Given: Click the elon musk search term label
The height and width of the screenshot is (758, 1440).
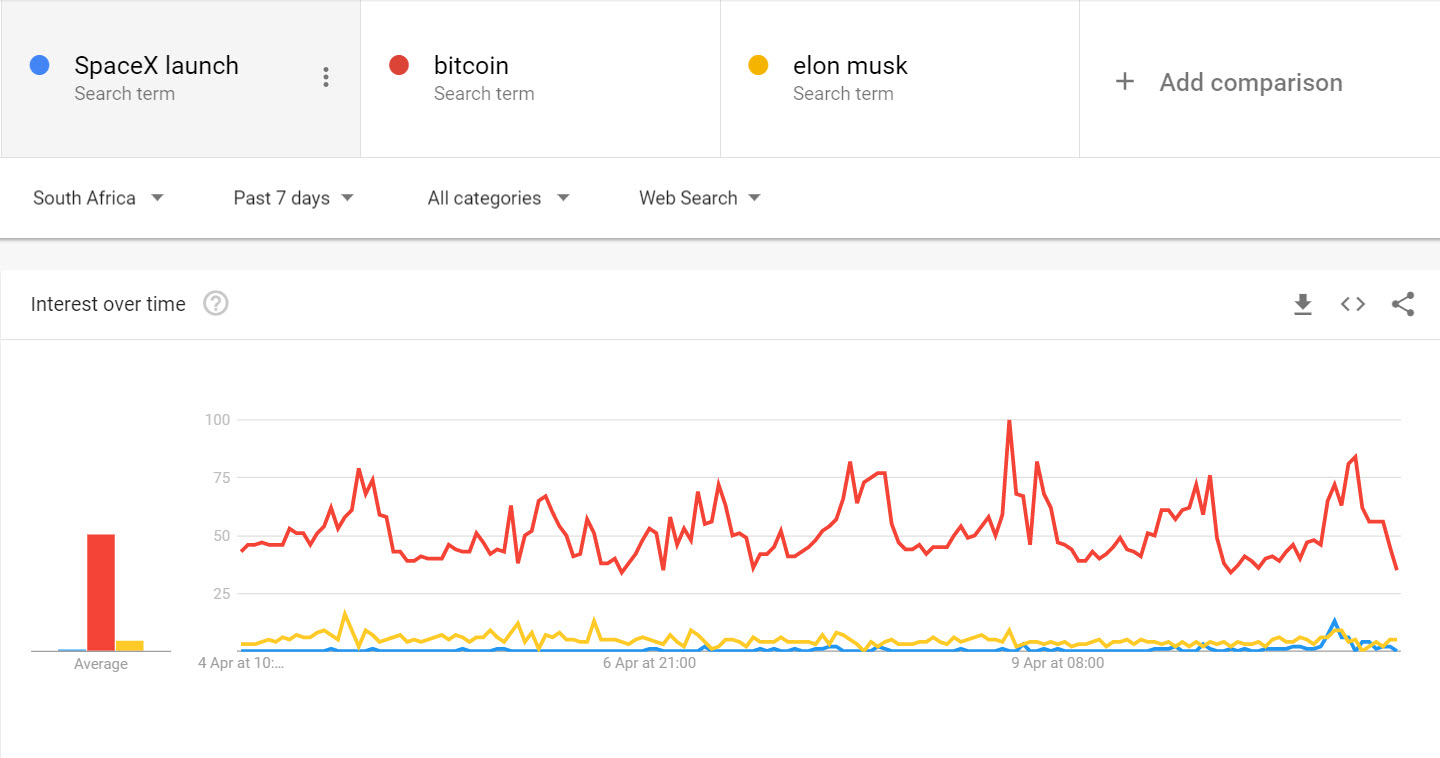Looking at the screenshot, I should [849, 64].
